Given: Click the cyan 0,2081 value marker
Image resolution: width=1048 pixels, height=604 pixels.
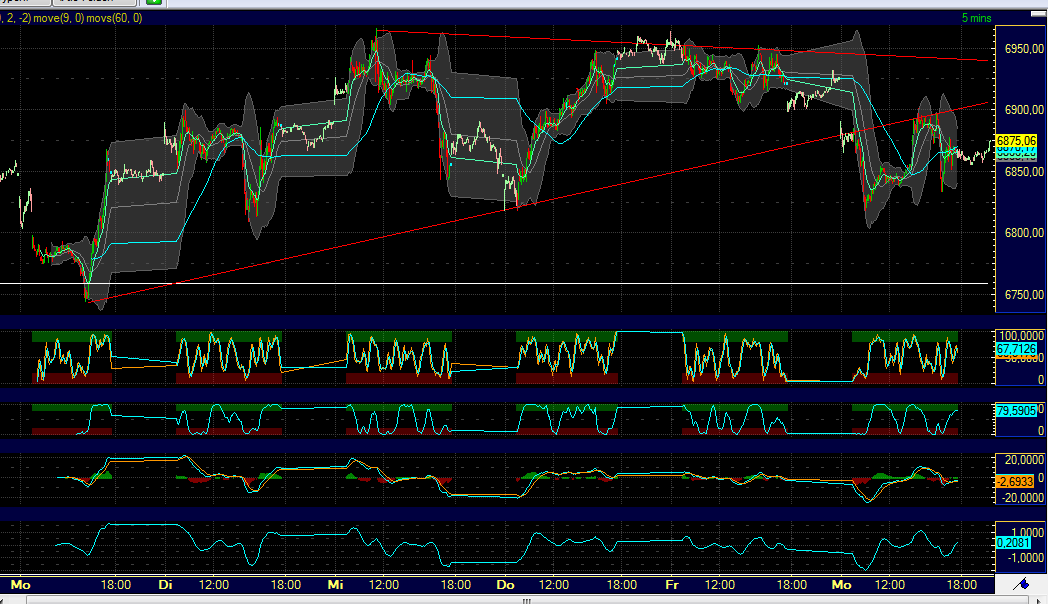Looking at the screenshot, I should pyautogui.click(x=1014, y=541).
